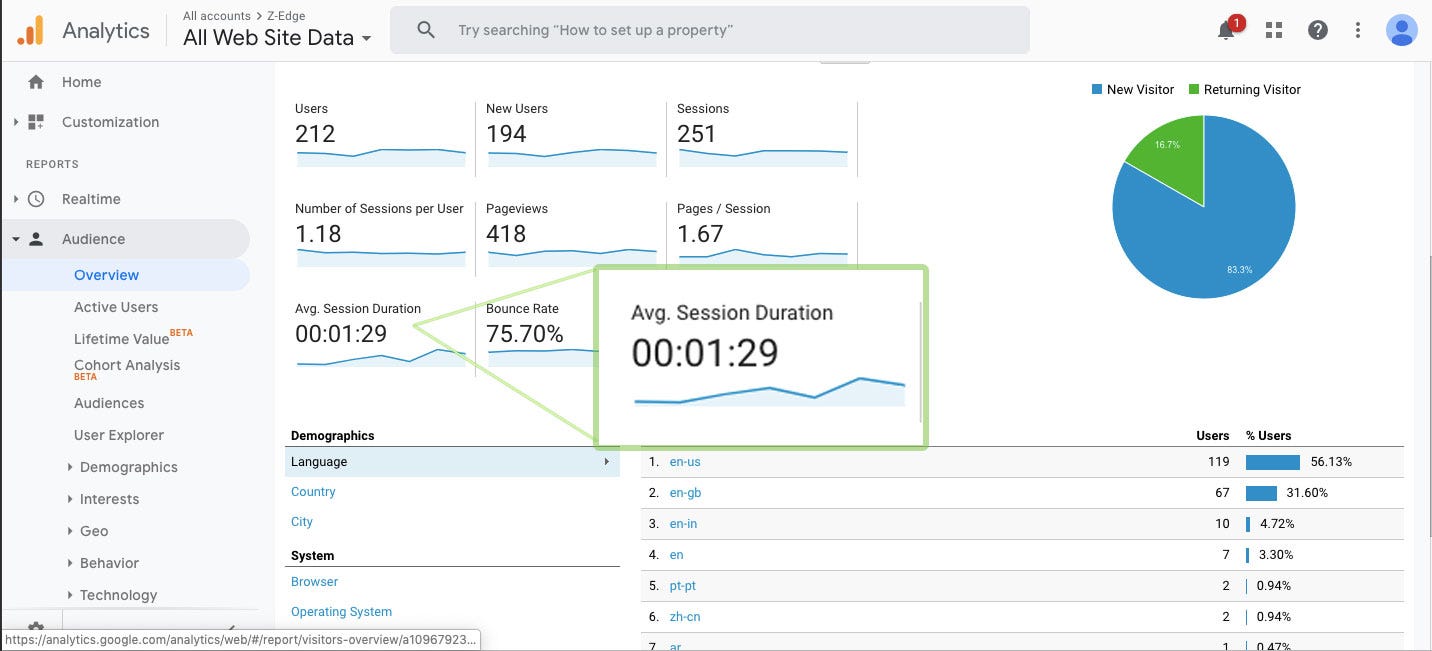Select the Language demographic row
Image resolution: width=1432 pixels, height=651 pixels.
point(452,462)
